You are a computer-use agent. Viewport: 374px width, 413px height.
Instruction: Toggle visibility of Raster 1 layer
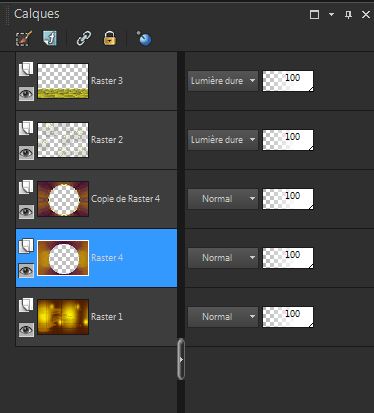coord(26,330)
